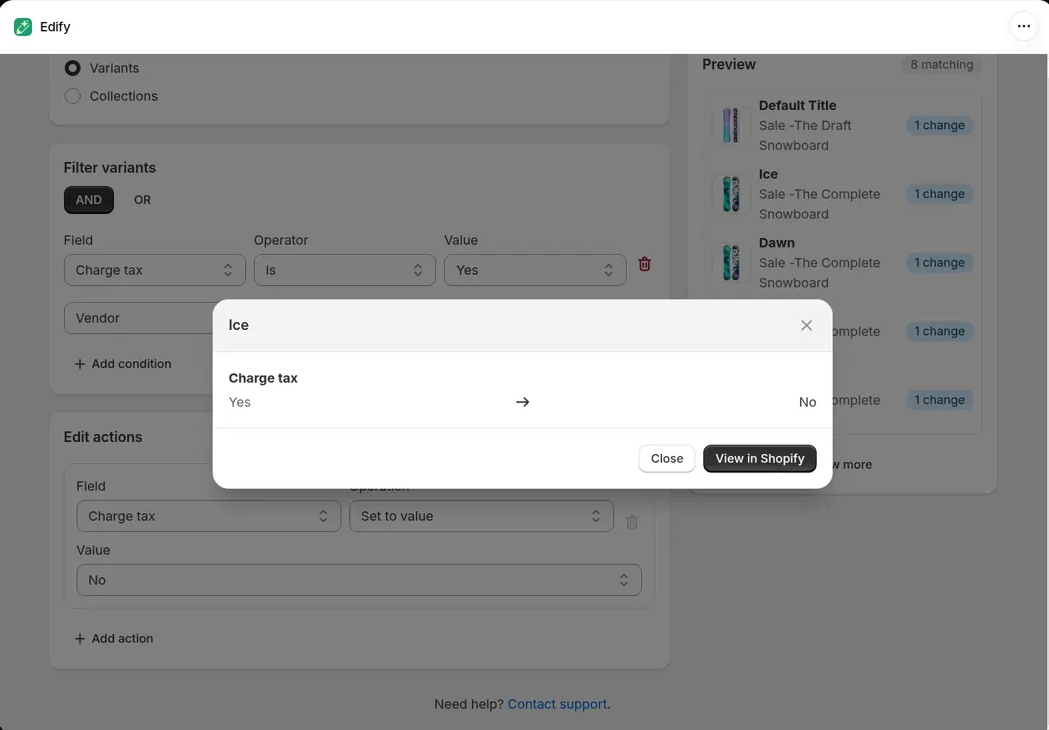This screenshot has height=730, width=1049.
Task: Click Sale -The Draft Snowboard product text
Action: tap(805, 136)
